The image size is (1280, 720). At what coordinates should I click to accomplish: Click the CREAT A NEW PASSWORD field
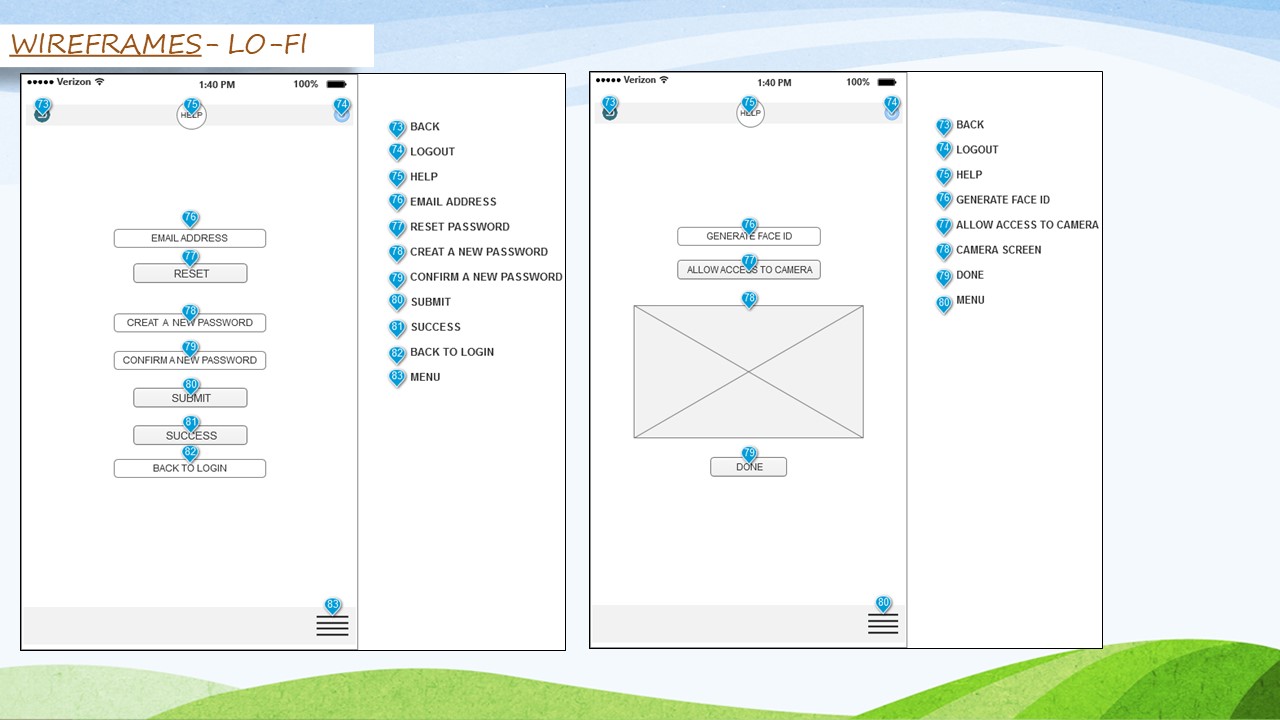point(190,323)
